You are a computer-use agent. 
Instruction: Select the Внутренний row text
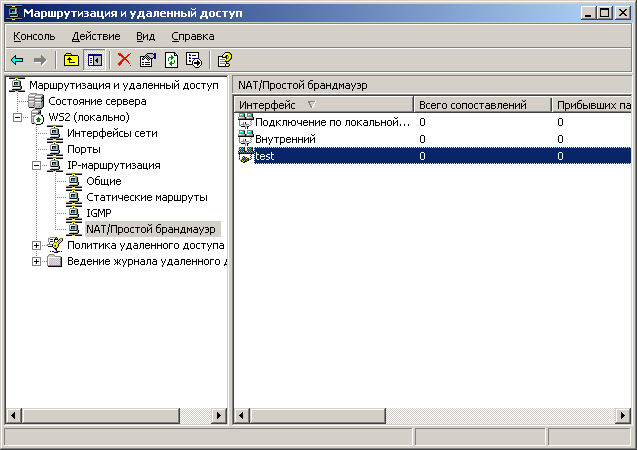[x=285, y=139]
